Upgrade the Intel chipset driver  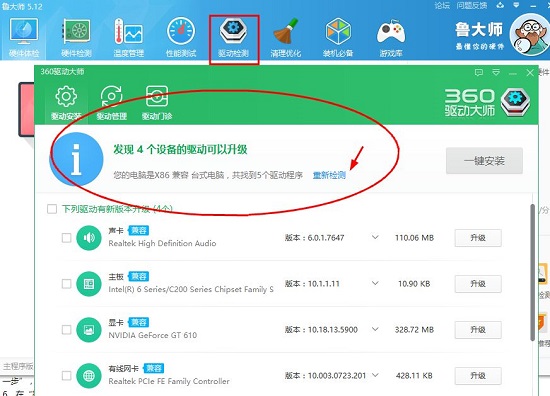(478, 284)
